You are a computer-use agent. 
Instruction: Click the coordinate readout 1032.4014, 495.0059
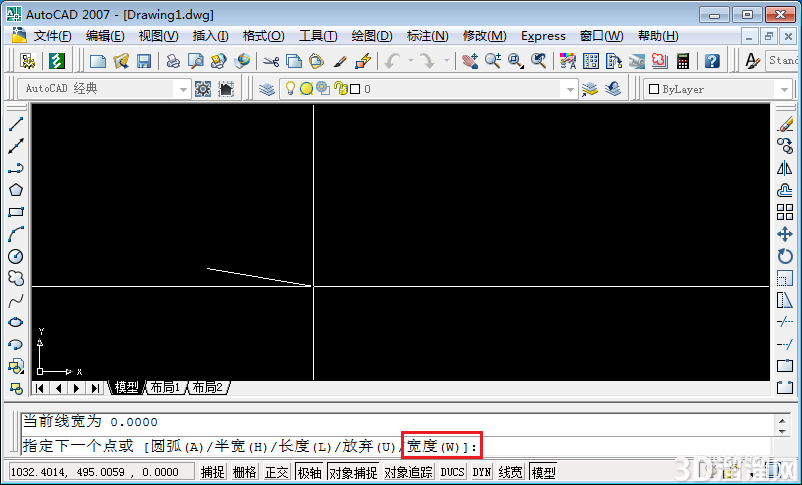click(101, 472)
